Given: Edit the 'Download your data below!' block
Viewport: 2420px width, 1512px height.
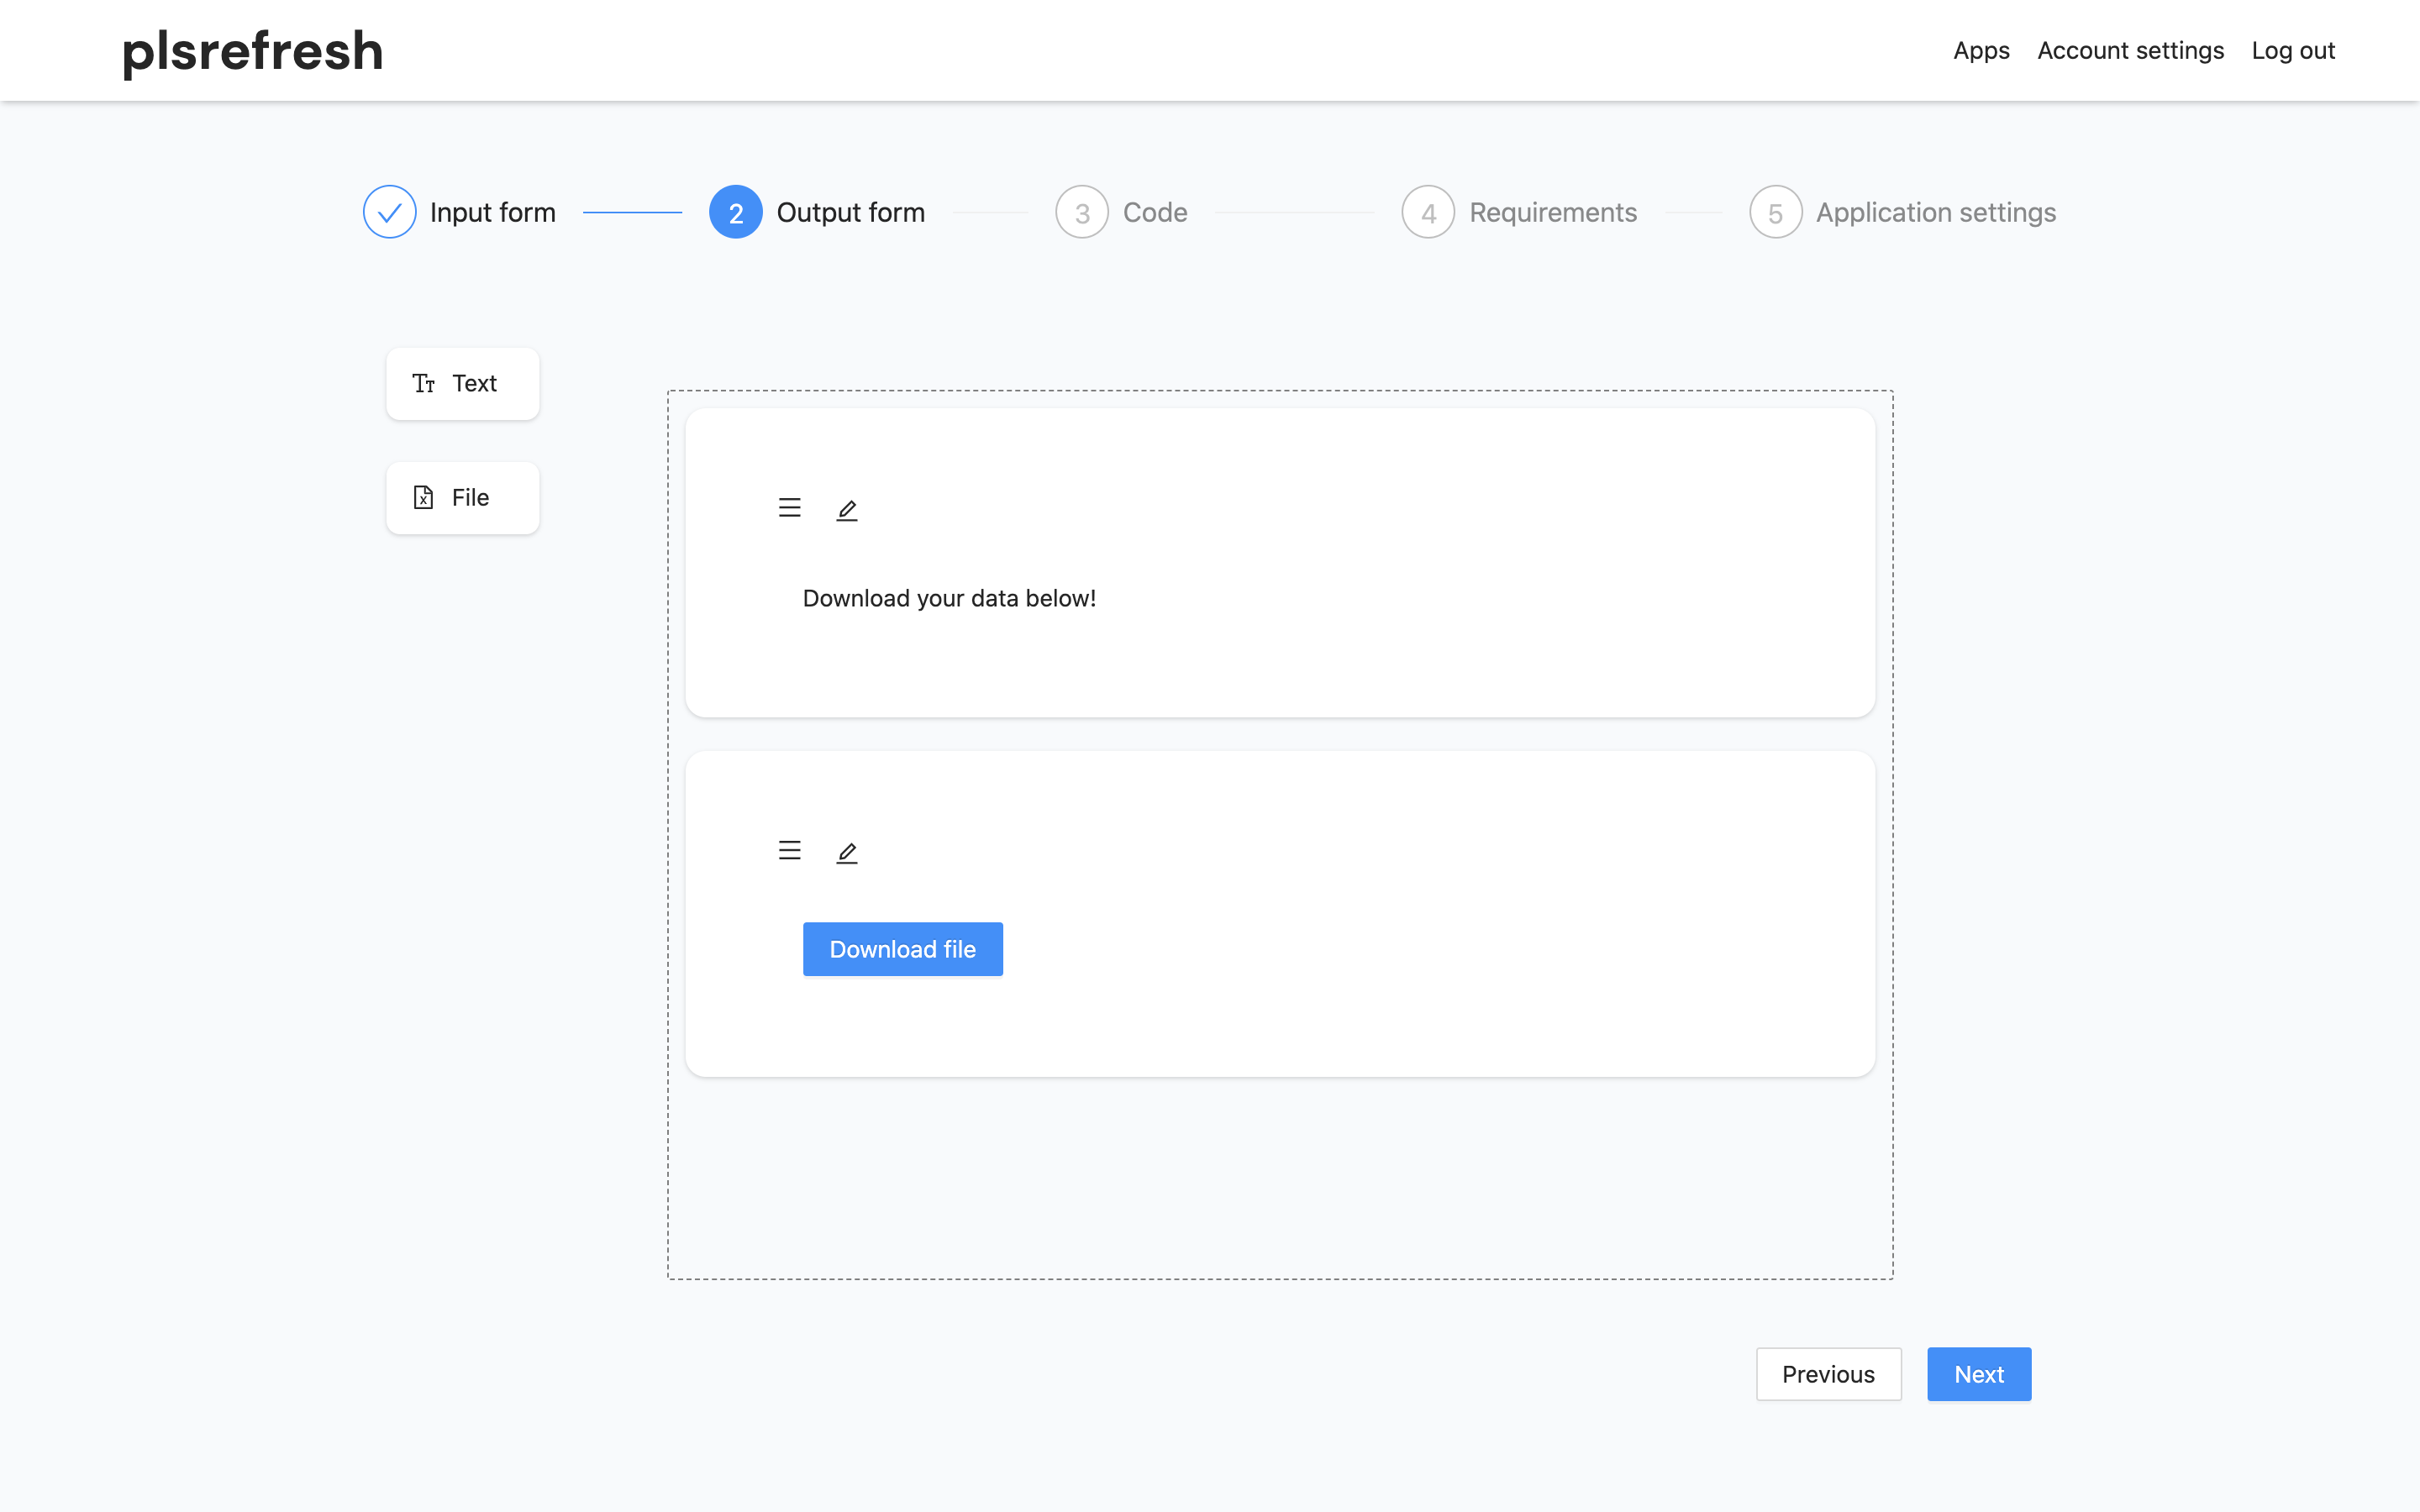Looking at the screenshot, I should (846, 510).
